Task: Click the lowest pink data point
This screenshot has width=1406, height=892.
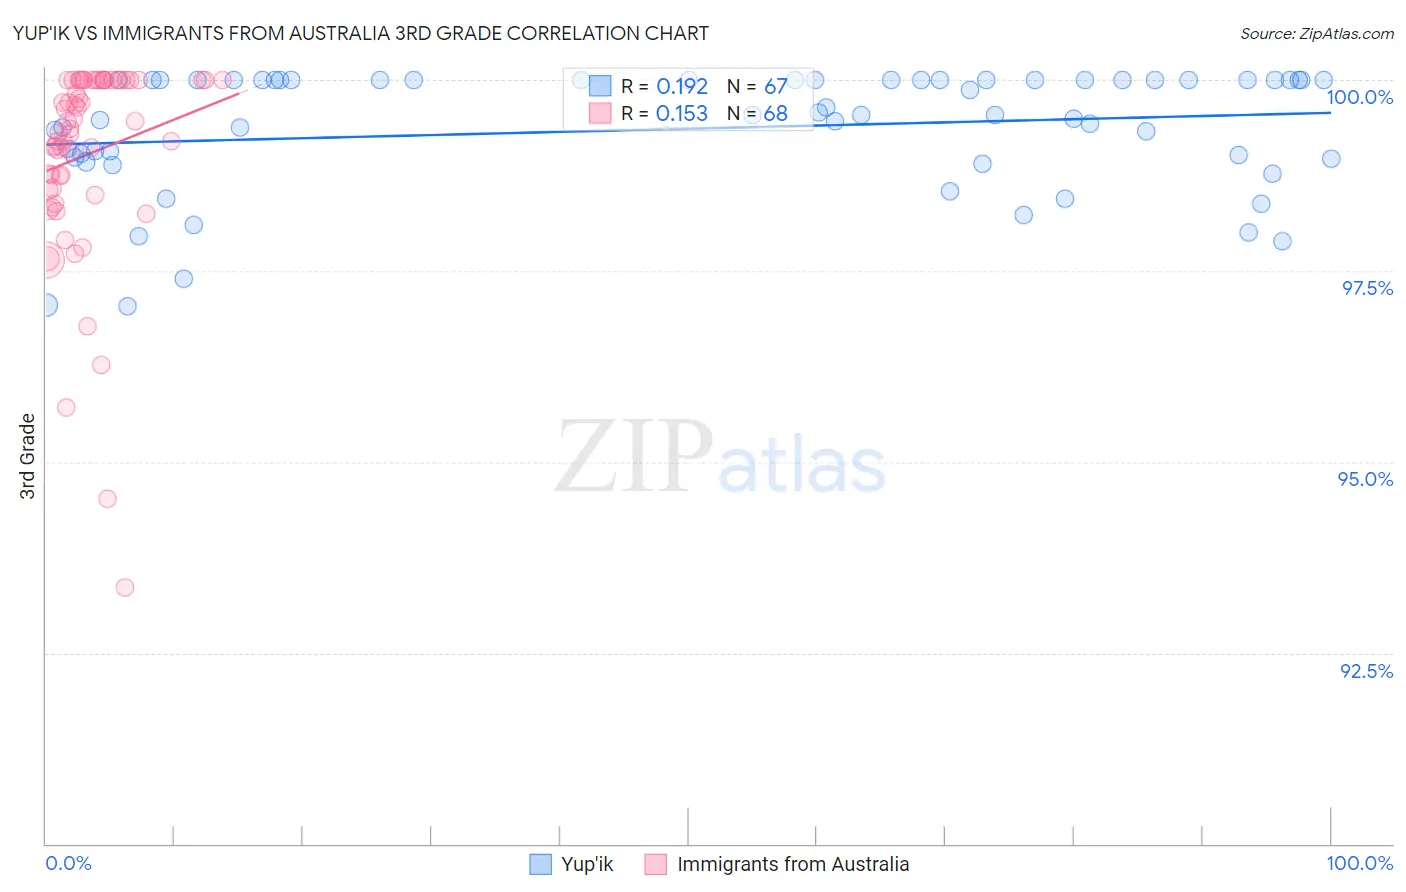Action: (x=125, y=588)
